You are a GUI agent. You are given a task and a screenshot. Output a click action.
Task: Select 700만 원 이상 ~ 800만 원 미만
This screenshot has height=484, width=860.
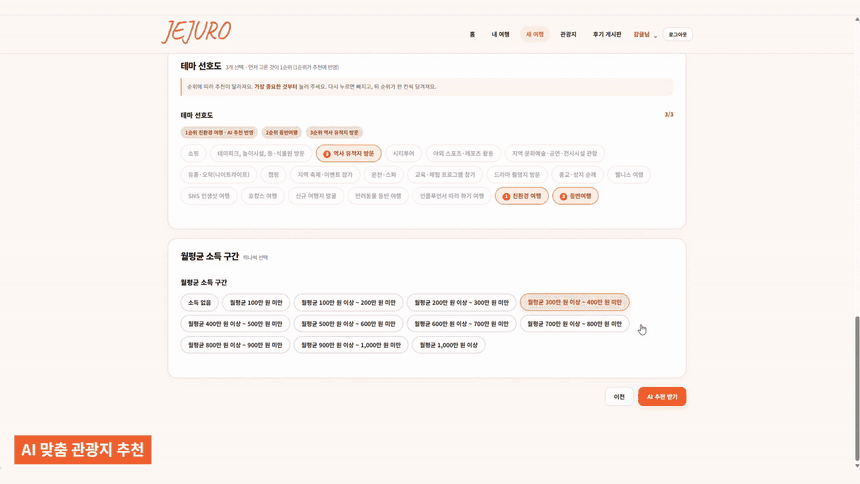[574, 324]
